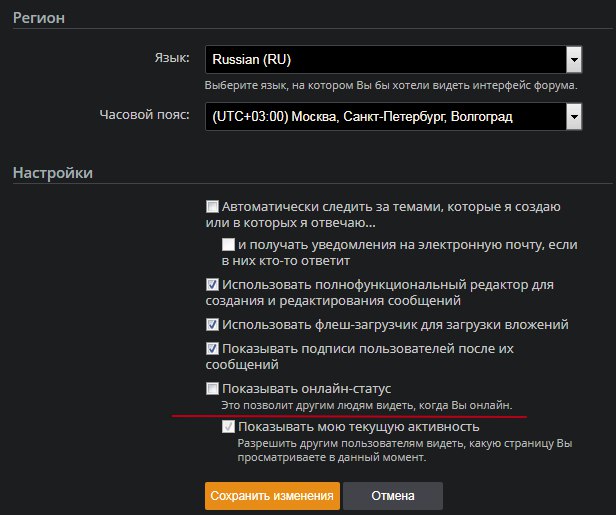This screenshot has width=616, height=515.
Task: Tick the email notifications on reply checkbox
Action: click(228, 244)
